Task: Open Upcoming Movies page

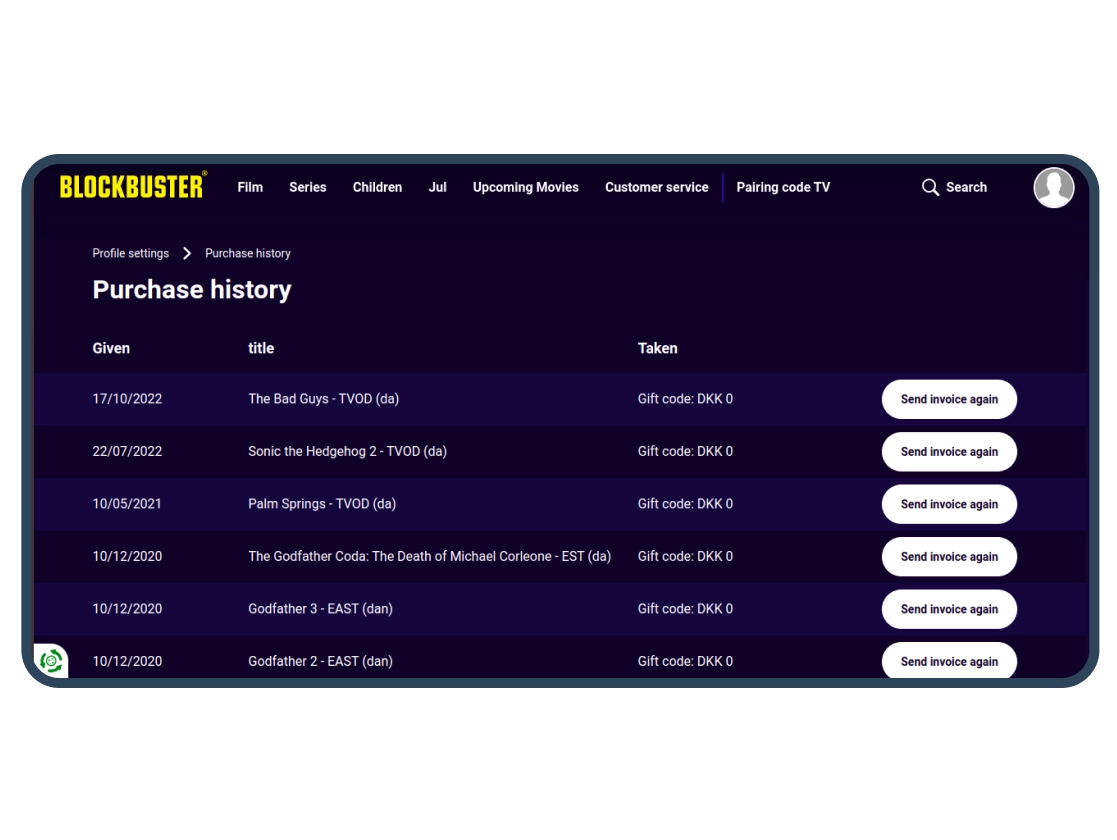Action: 526,187
